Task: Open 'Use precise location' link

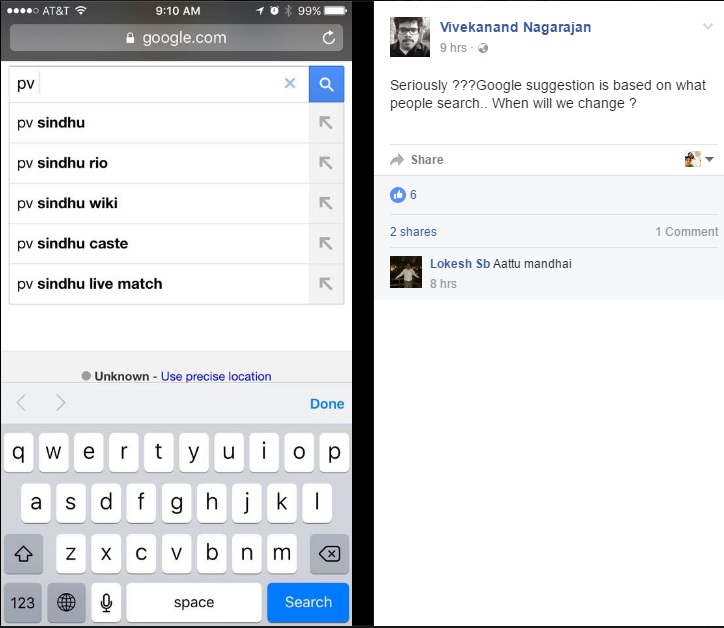Action: [216, 376]
